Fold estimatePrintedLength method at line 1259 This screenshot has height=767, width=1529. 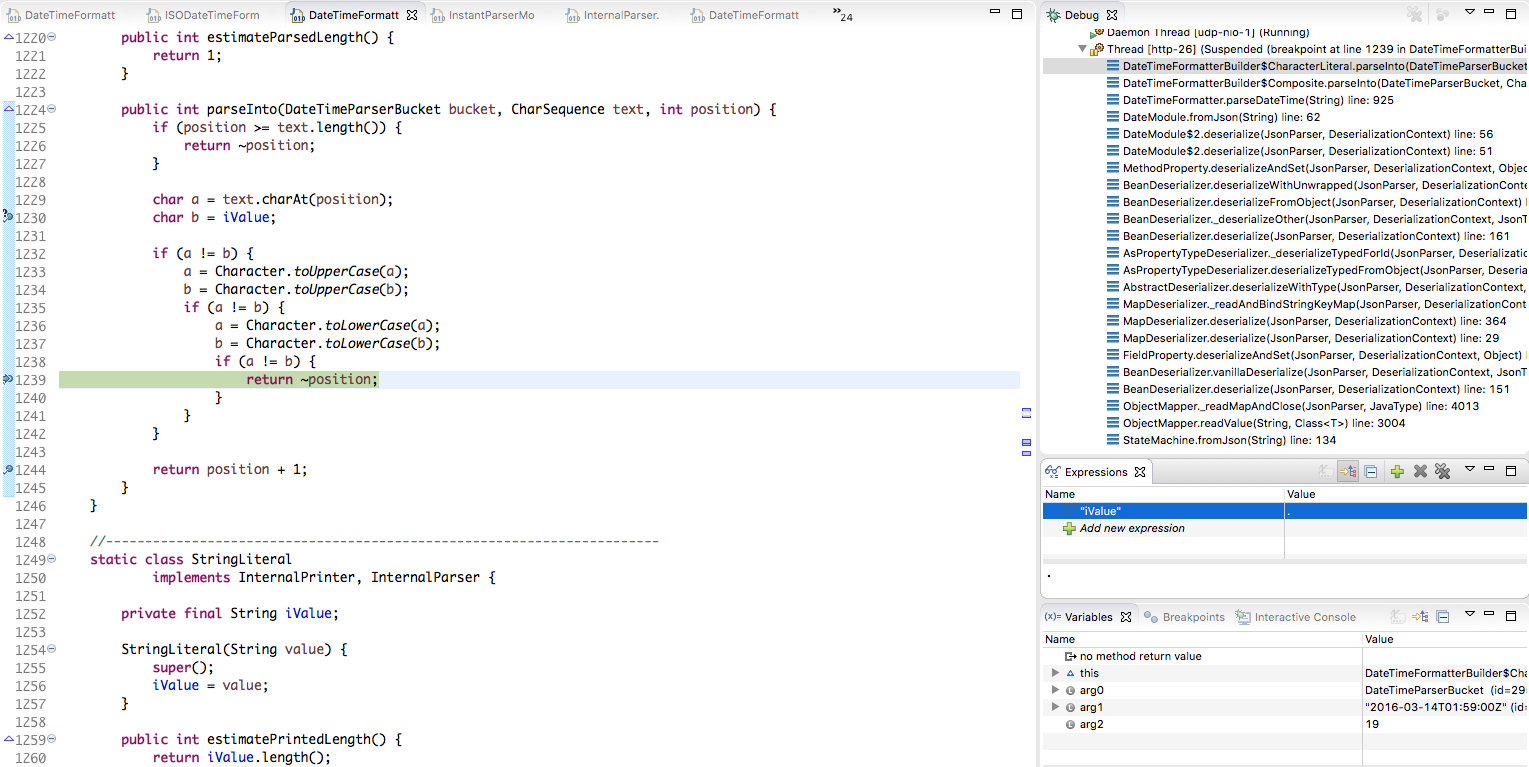(52, 739)
